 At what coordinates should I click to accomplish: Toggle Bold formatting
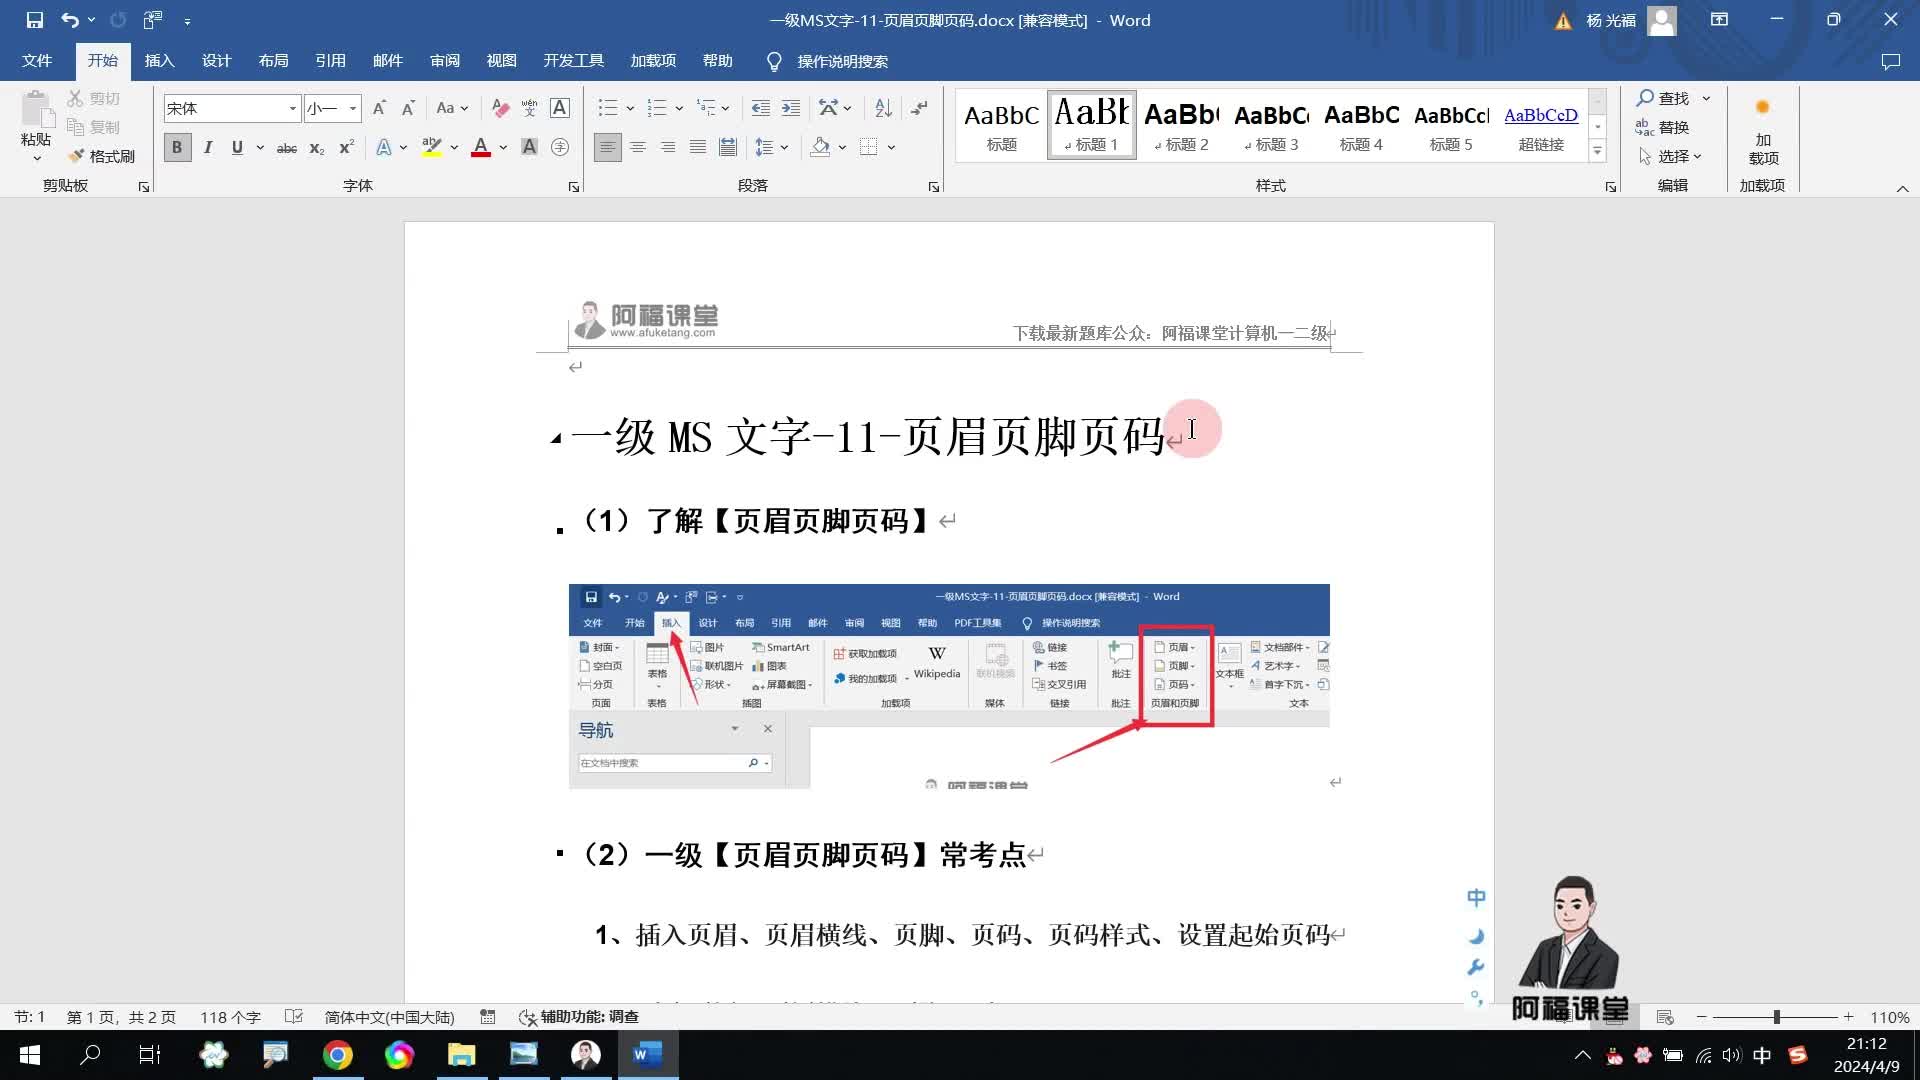point(177,147)
